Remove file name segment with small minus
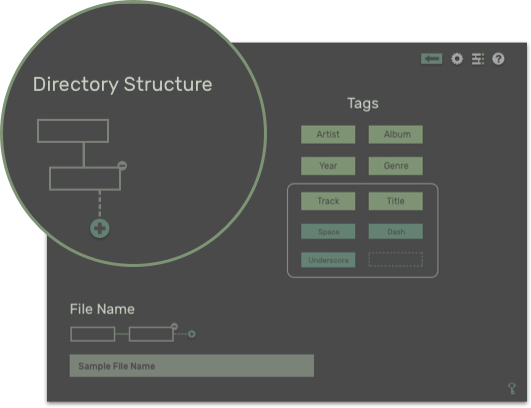 [174, 326]
